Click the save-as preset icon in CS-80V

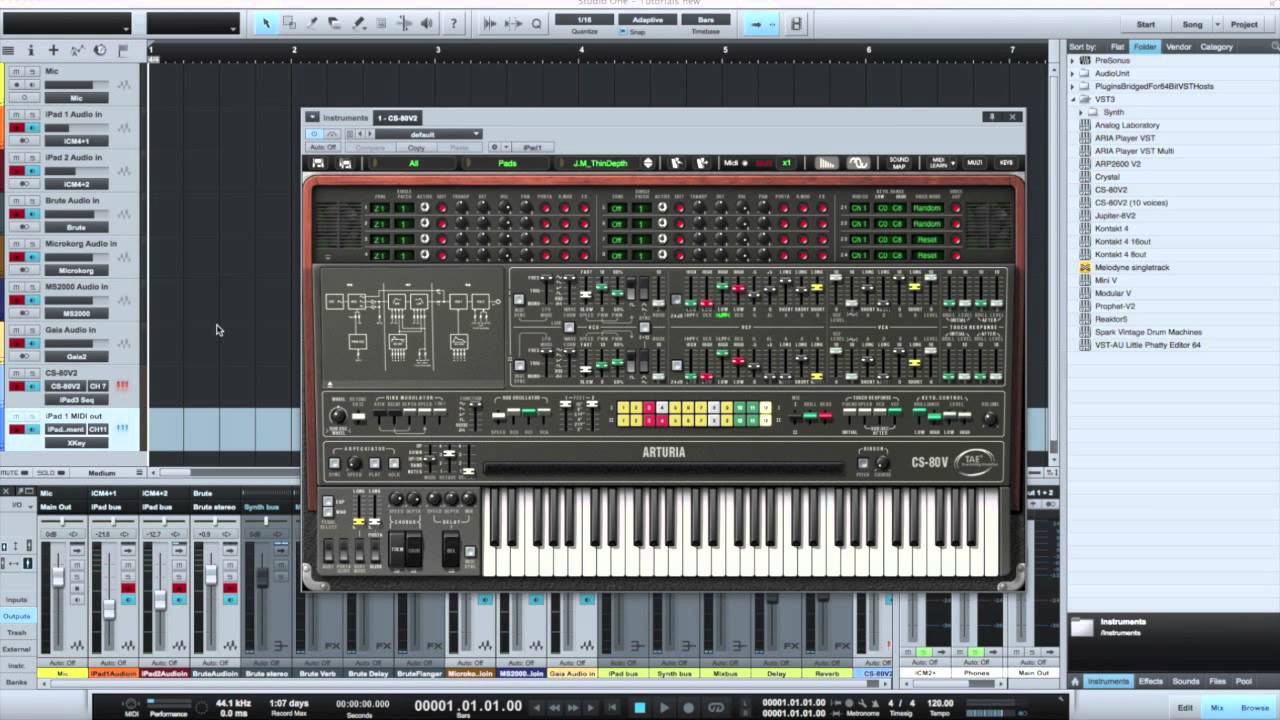coord(345,163)
